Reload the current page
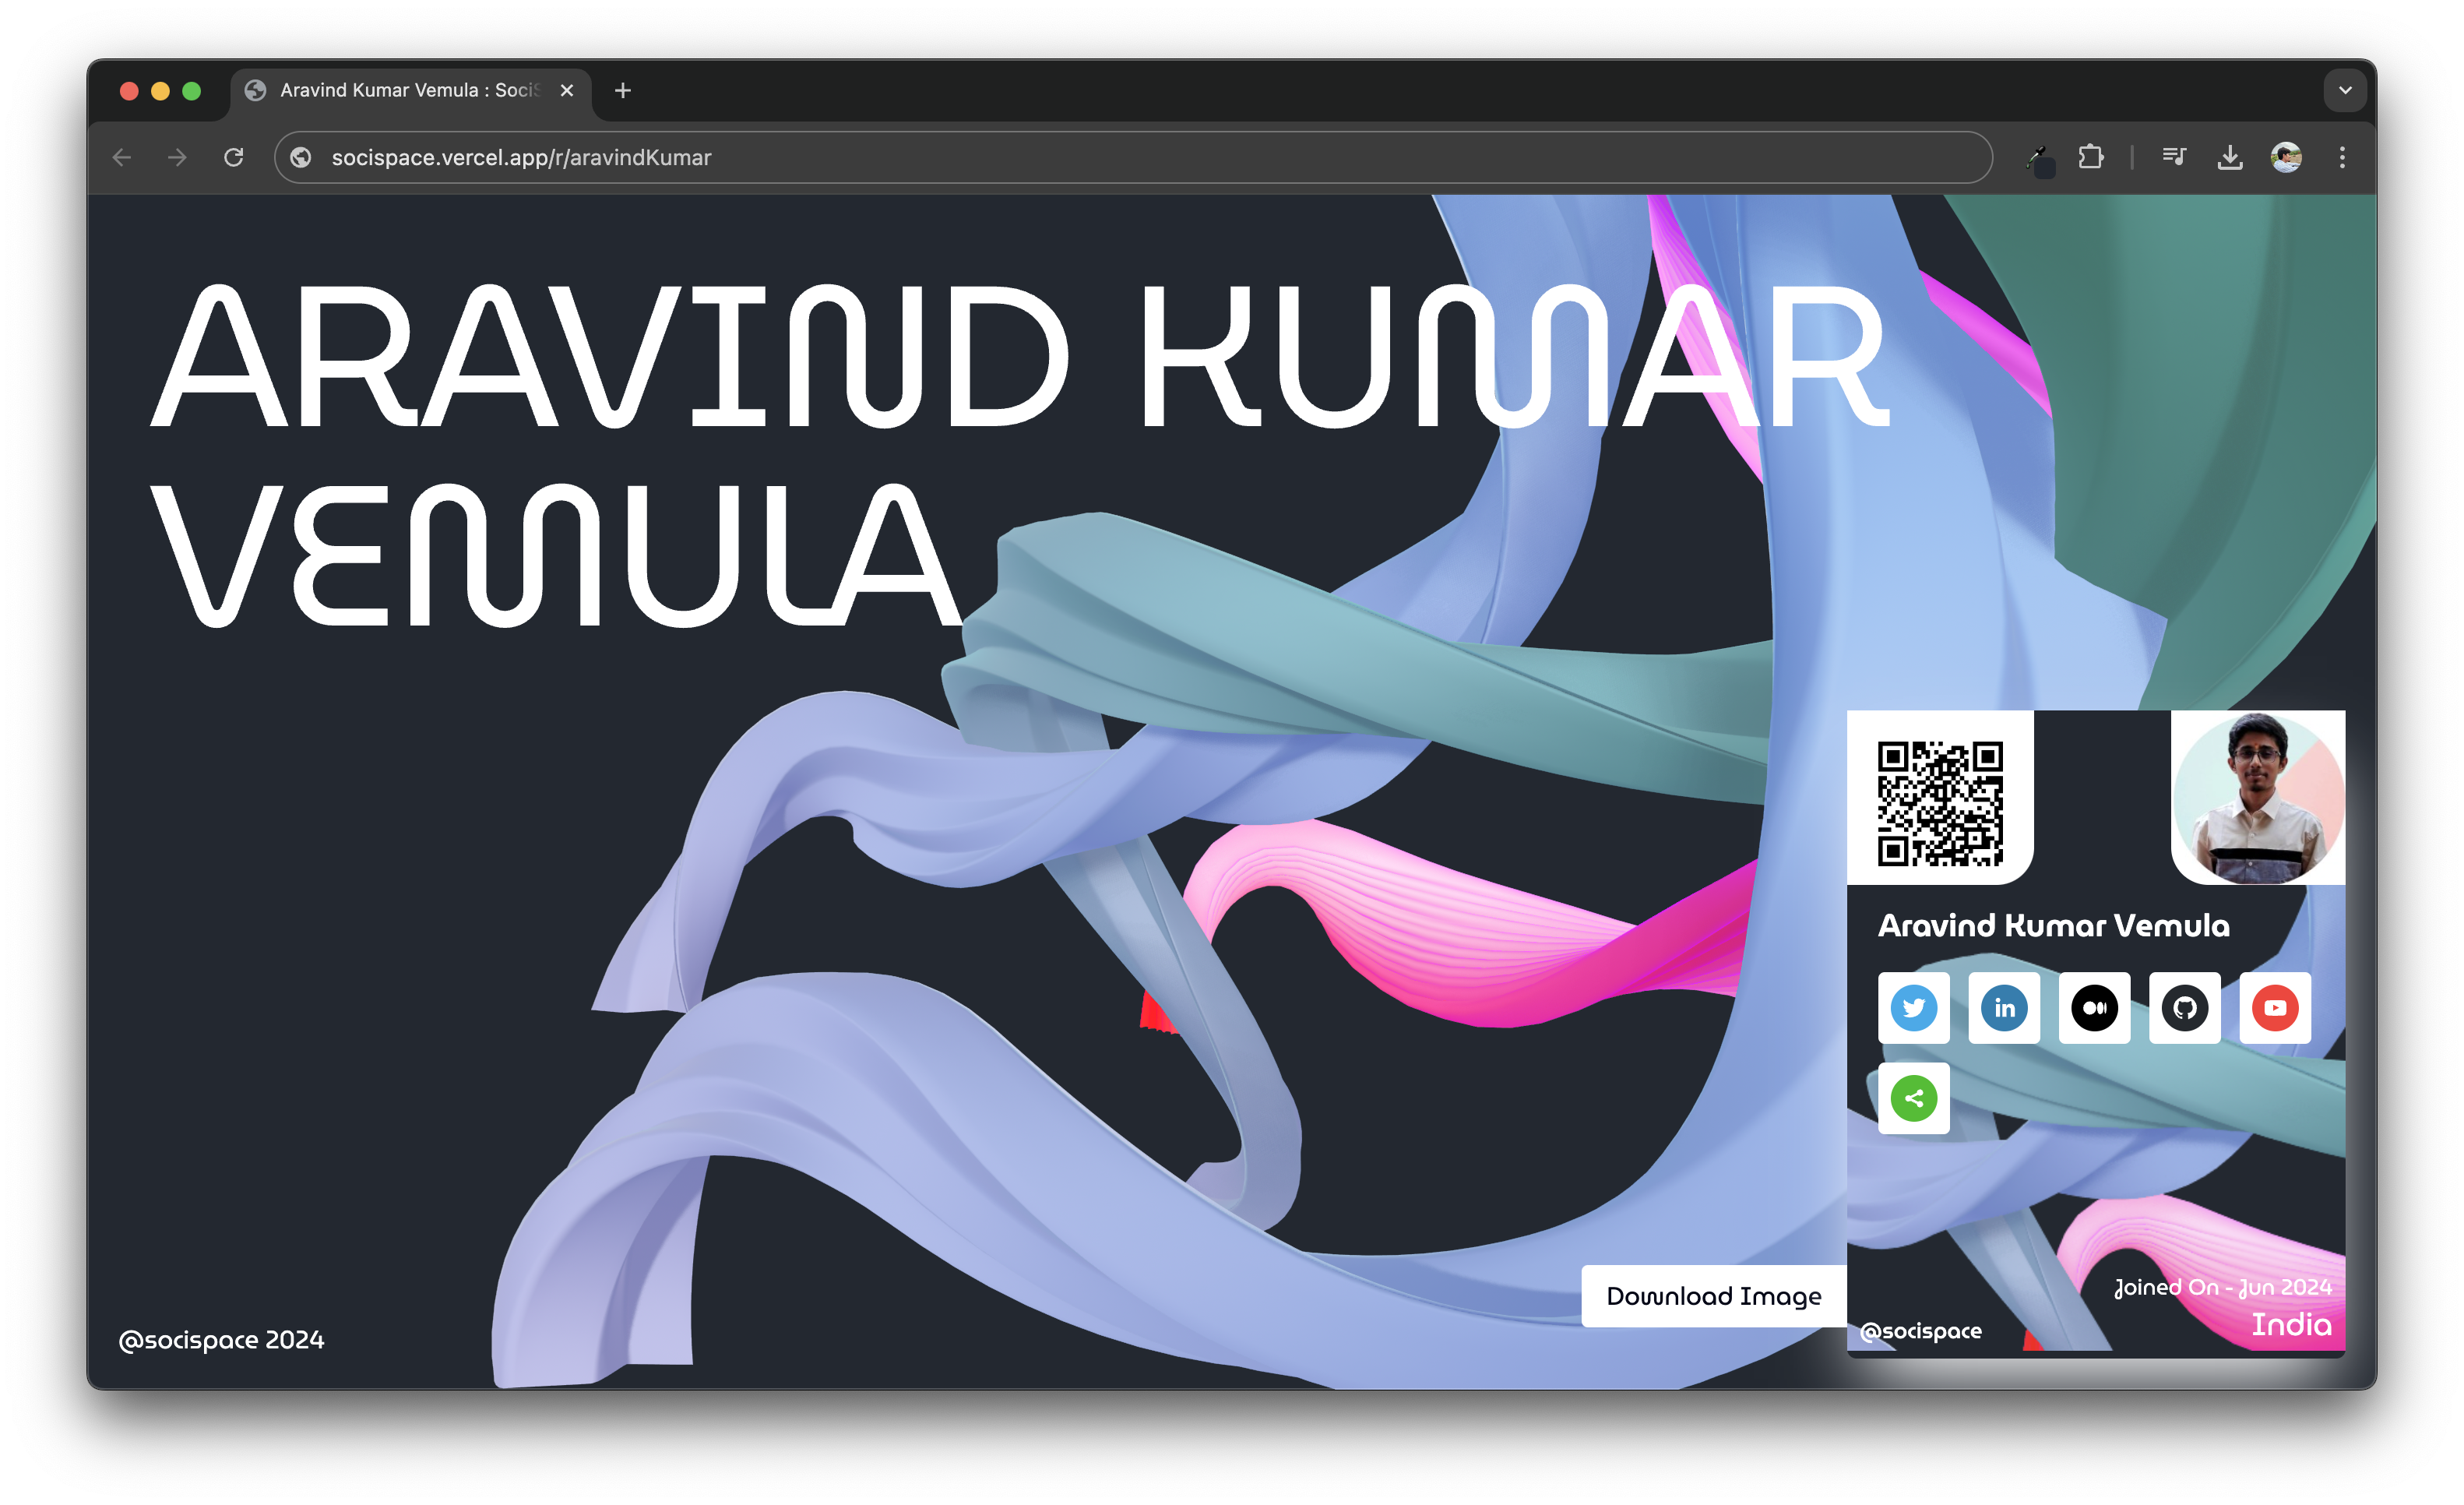 tap(234, 157)
